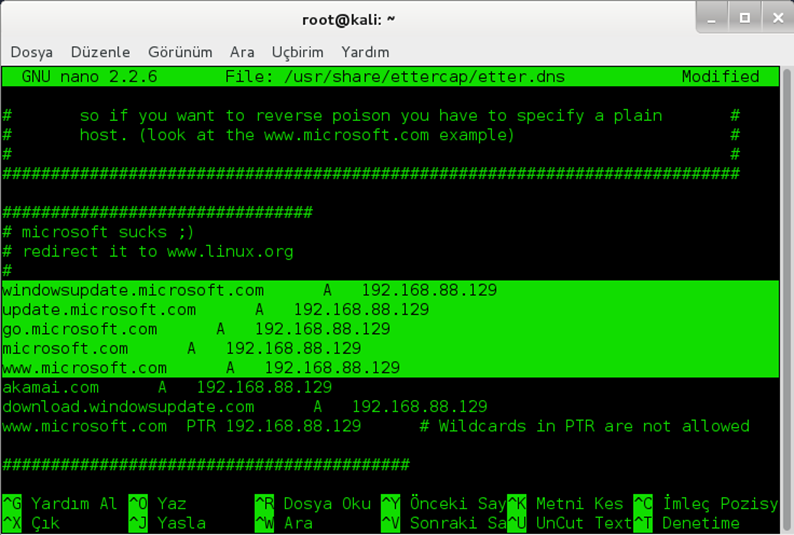
Task: Open the Görünüm menu
Action: pyautogui.click(x=180, y=52)
